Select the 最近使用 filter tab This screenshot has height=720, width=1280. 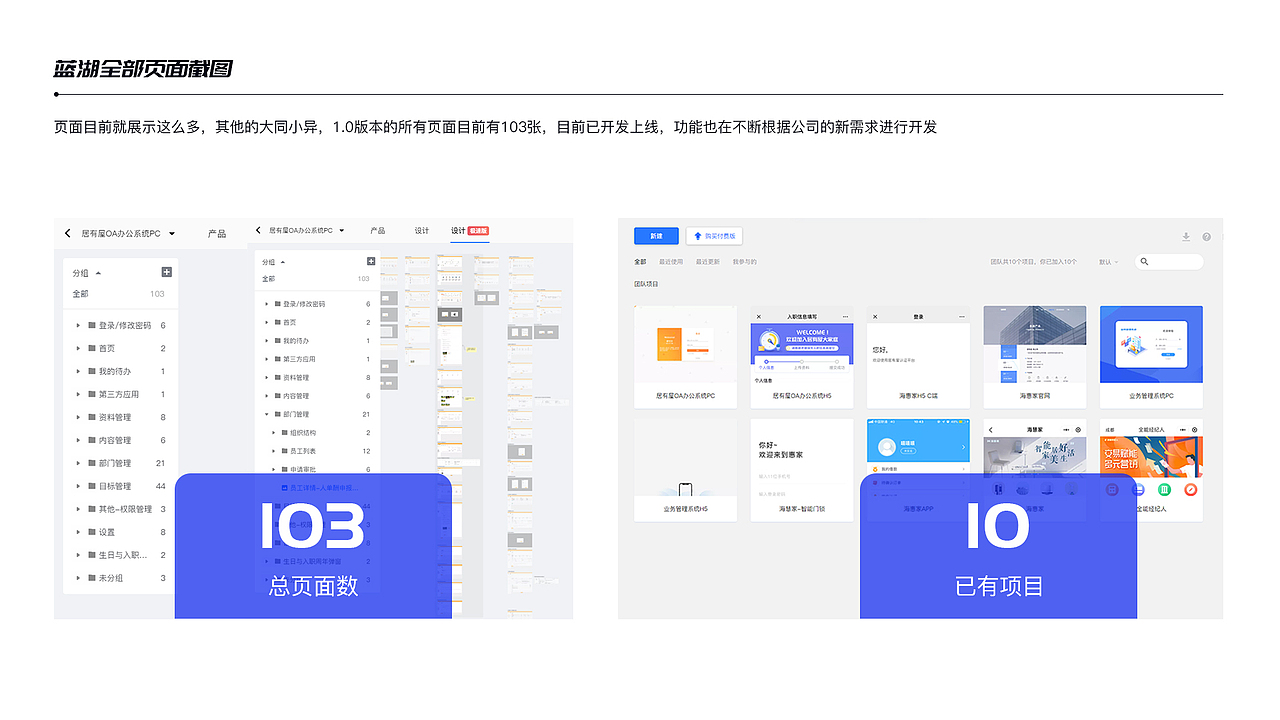point(670,261)
